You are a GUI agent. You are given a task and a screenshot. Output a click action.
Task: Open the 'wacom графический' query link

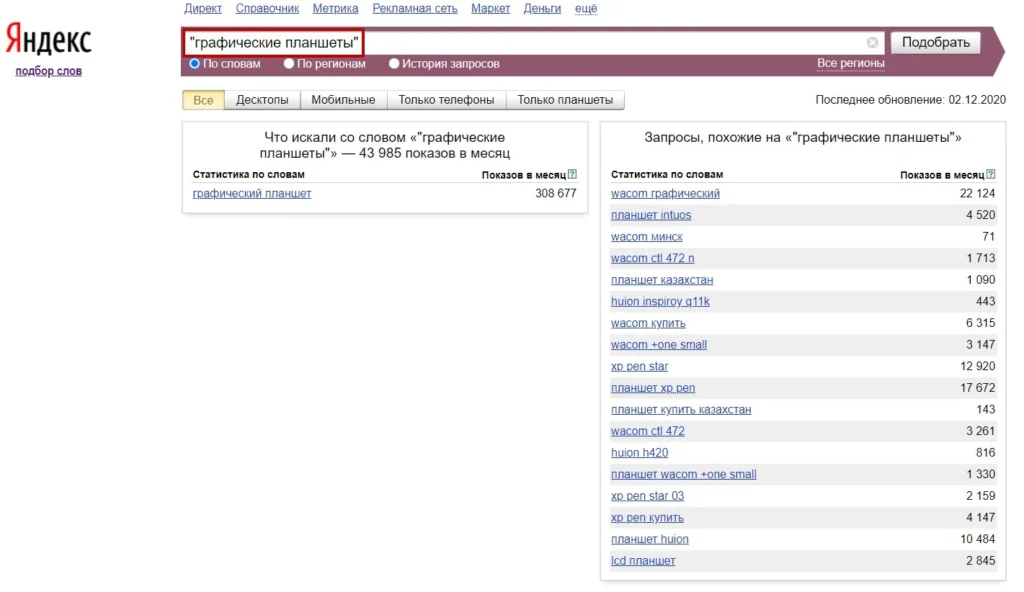[665, 193]
